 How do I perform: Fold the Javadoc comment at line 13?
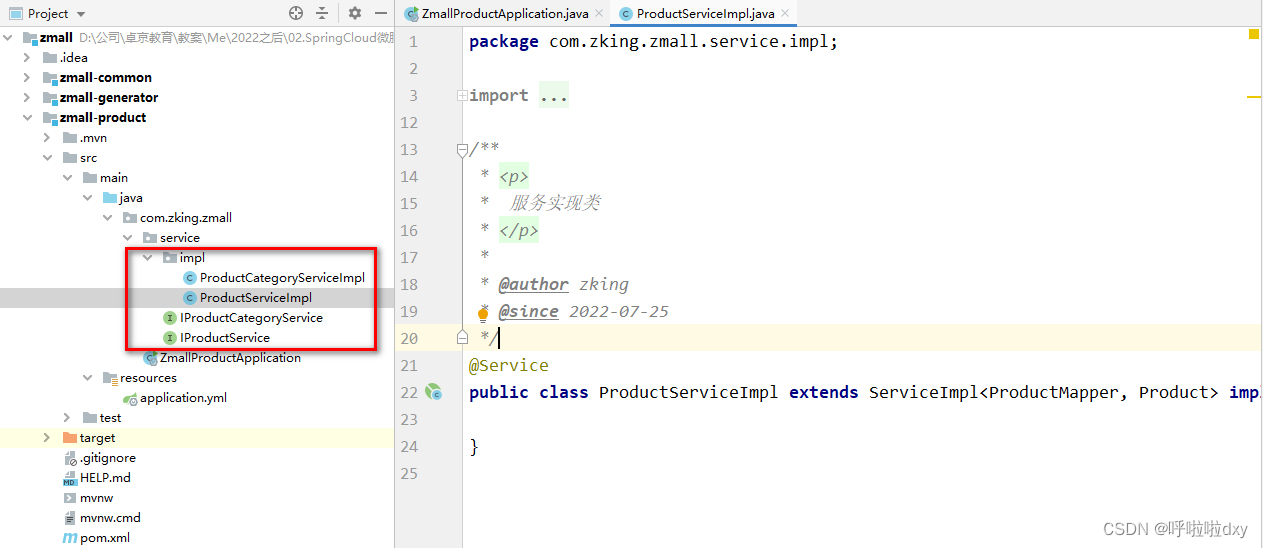461,150
